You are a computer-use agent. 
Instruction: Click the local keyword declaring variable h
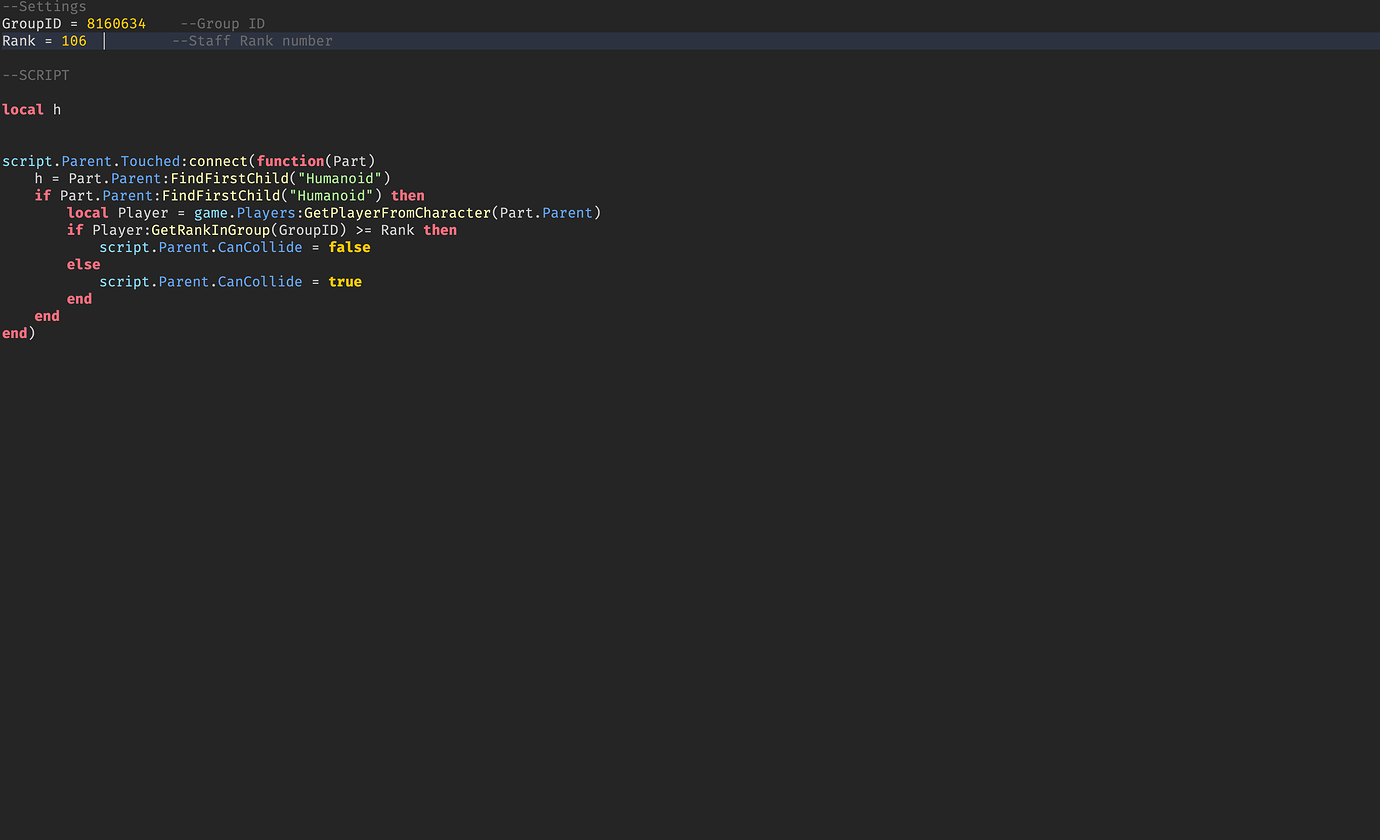click(23, 109)
